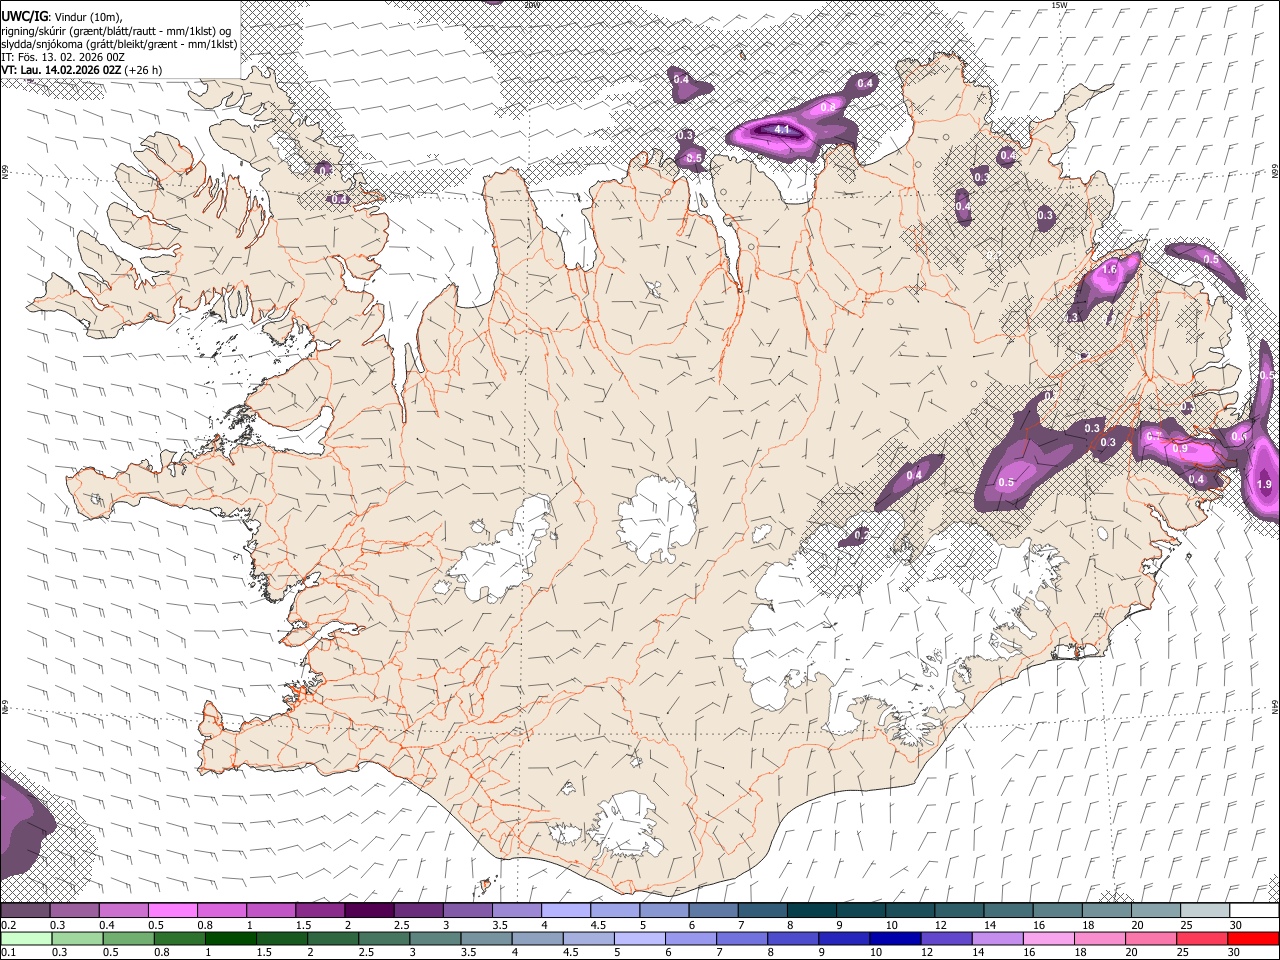Viewport: 1280px width, 960px height.
Task: Click the 0.5 label in the large southeast purple patch
Action: (x=1006, y=483)
